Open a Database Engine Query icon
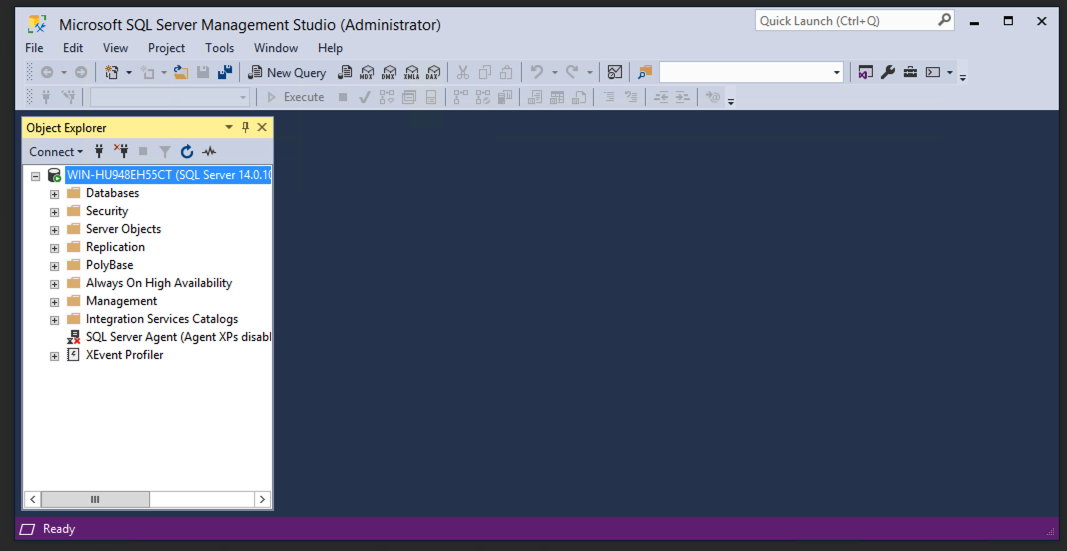Image resolution: width=1067 pixels, height=551 pixels. click(346, 72)
